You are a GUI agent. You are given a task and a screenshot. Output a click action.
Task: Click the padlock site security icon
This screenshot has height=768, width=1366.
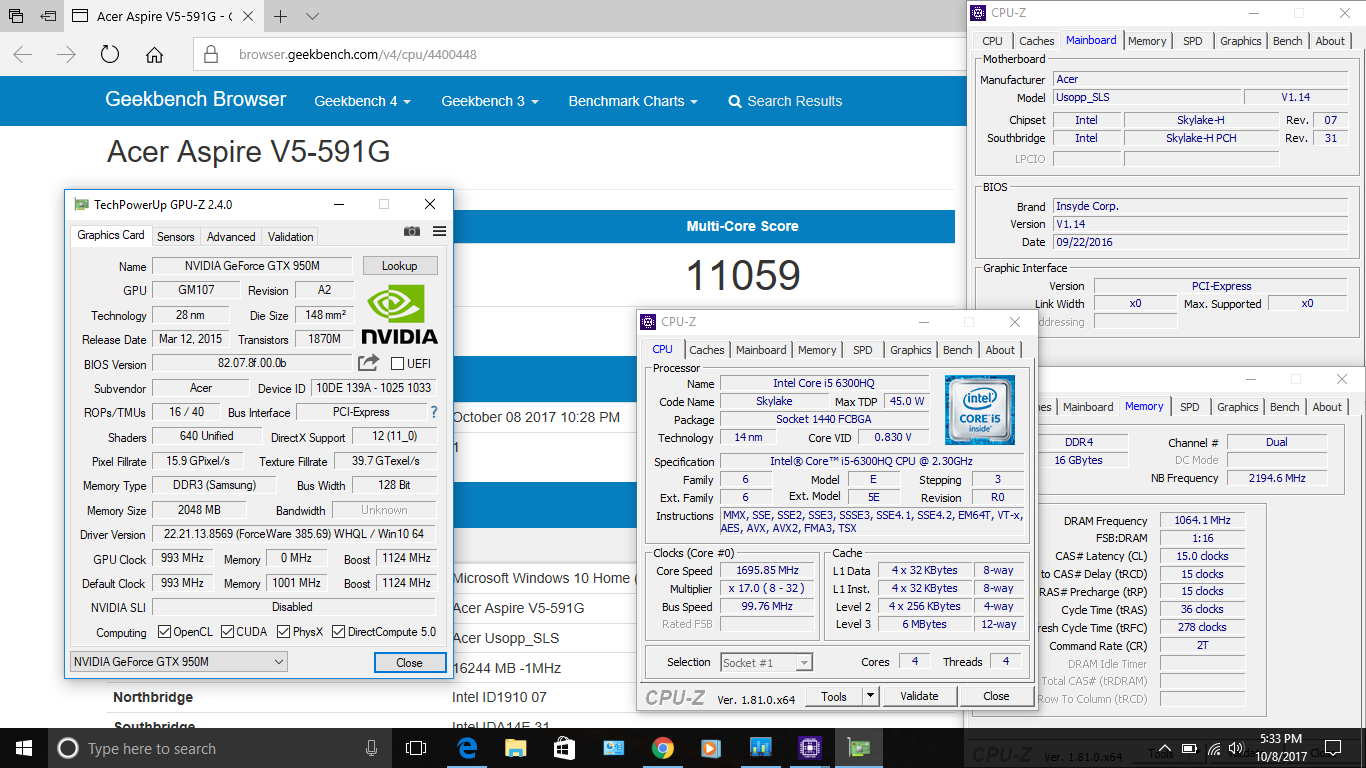click(x=212, y=55)
